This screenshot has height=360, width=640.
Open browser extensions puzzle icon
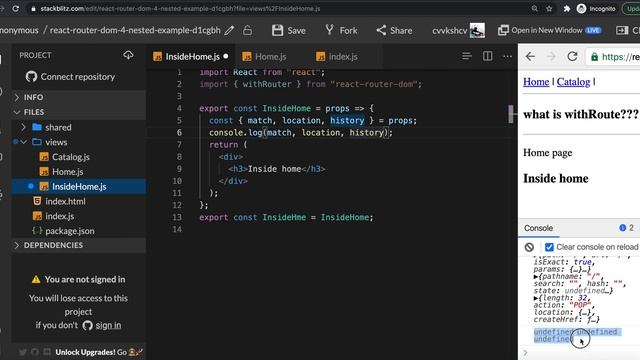click(x=567, y=9)
